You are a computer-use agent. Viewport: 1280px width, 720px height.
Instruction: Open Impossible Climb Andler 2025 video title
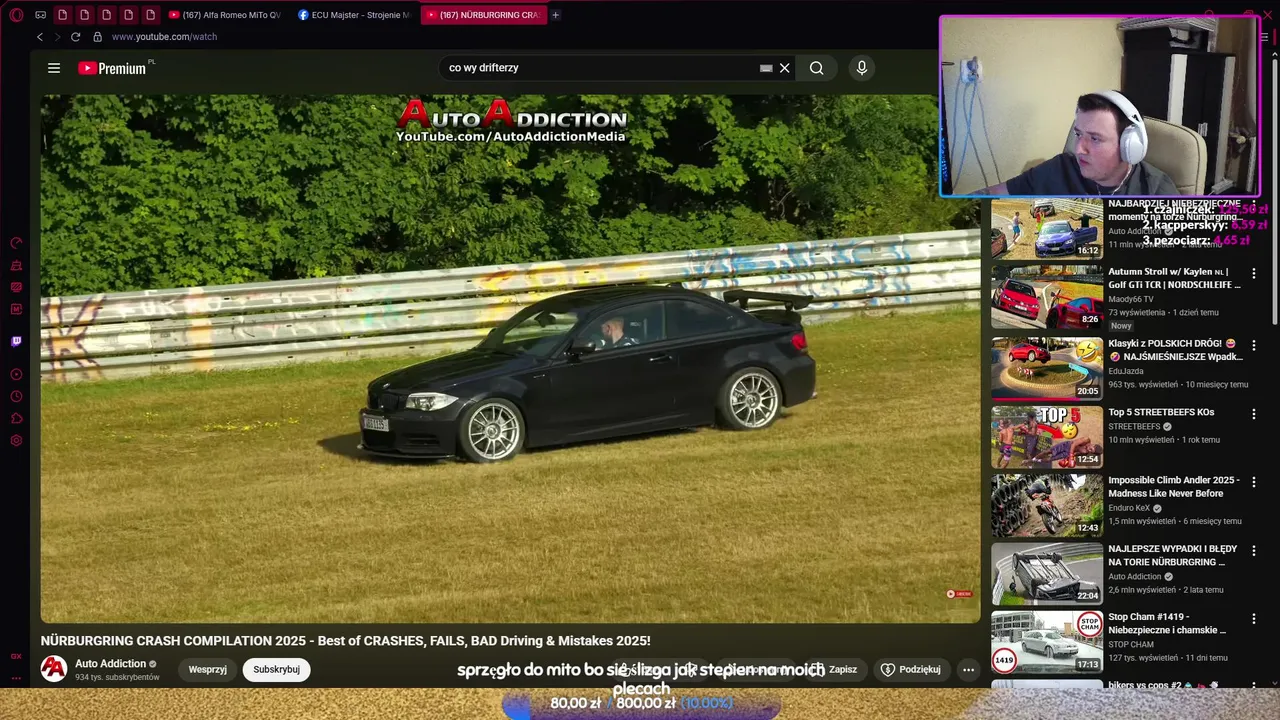pos(1174,487)
